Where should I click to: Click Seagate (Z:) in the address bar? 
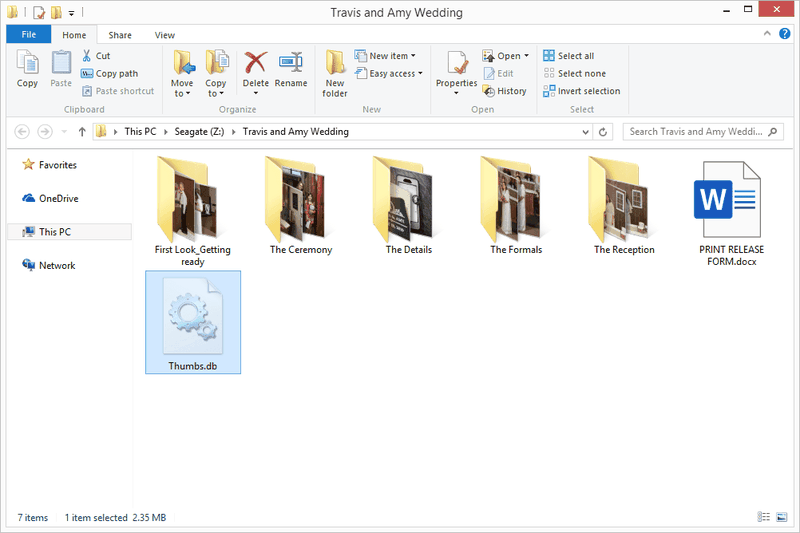tap(199, 132)
